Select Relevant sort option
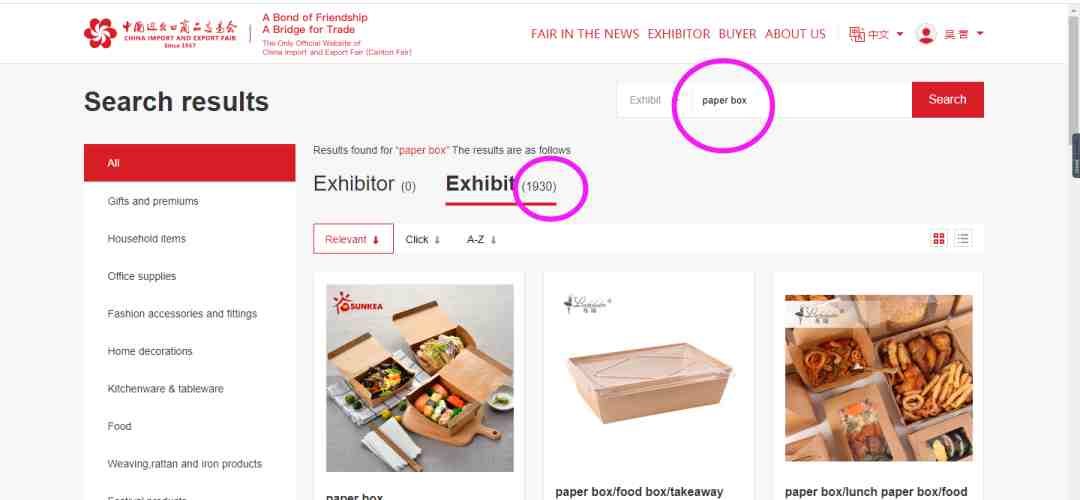The height and width of the screenshot is (500, 1080). 353,239
